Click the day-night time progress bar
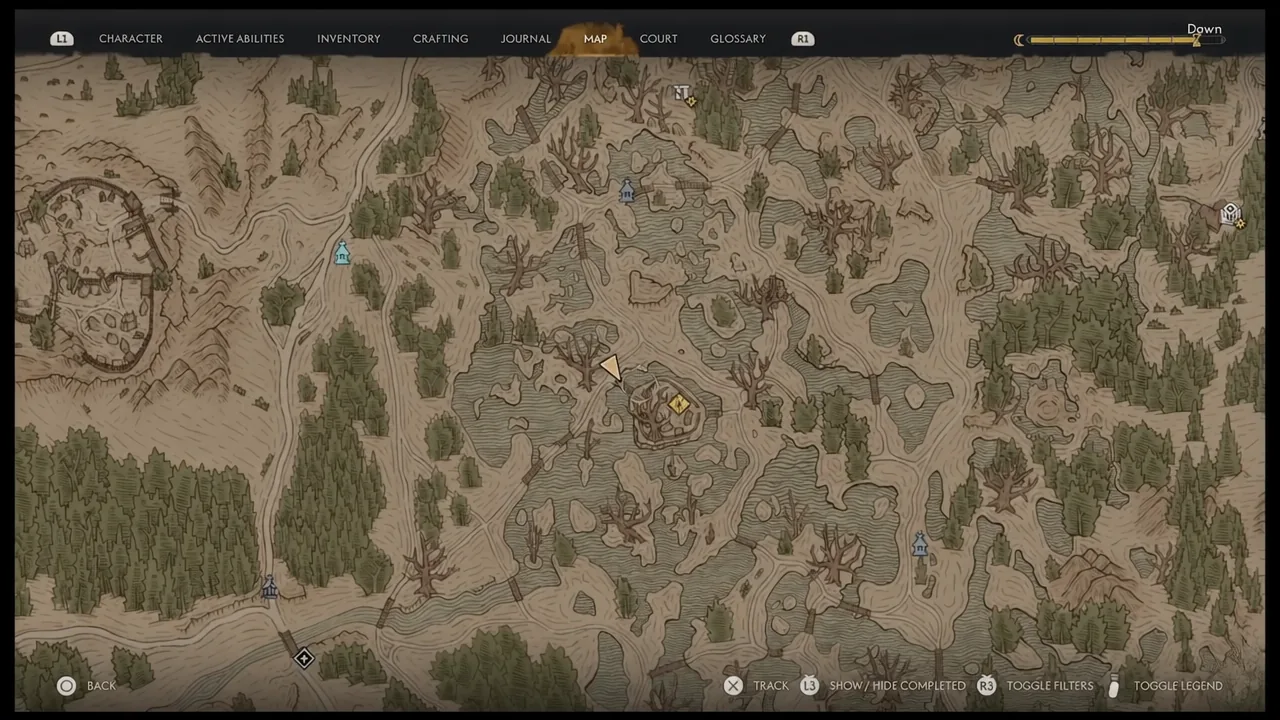This screenshot has height=720, width=1280. [1127, 40]
